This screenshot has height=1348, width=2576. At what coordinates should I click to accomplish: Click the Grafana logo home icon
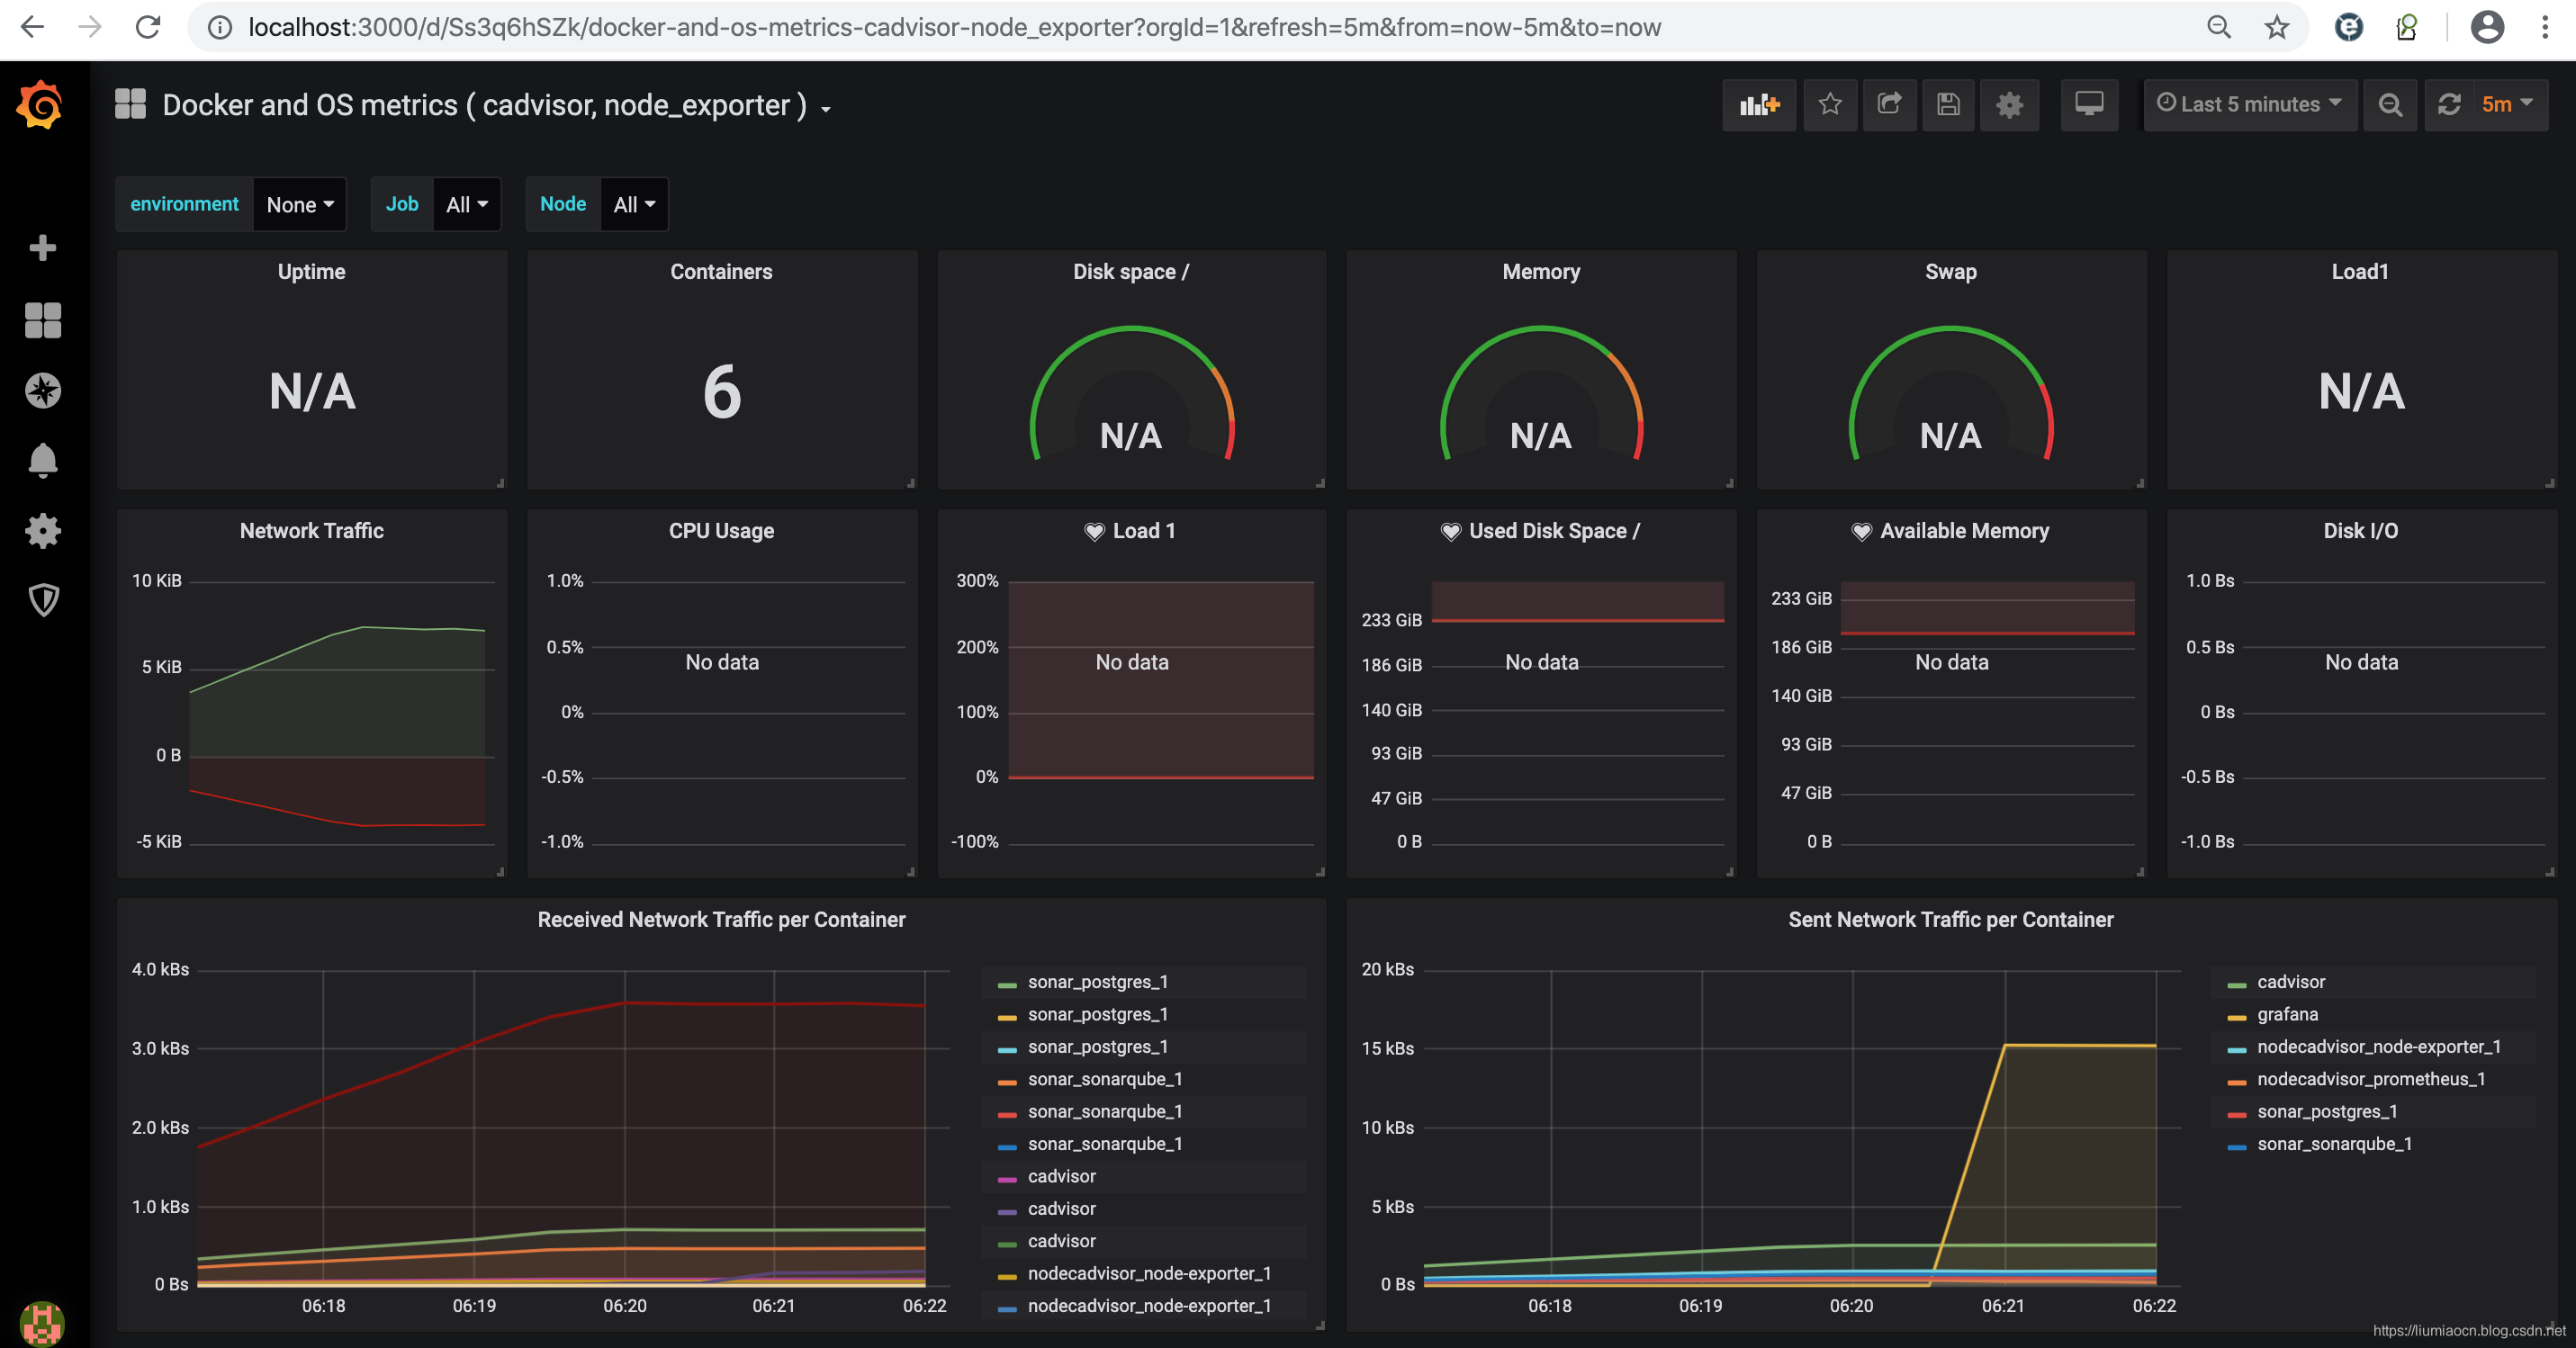click(x=41, y=105)
